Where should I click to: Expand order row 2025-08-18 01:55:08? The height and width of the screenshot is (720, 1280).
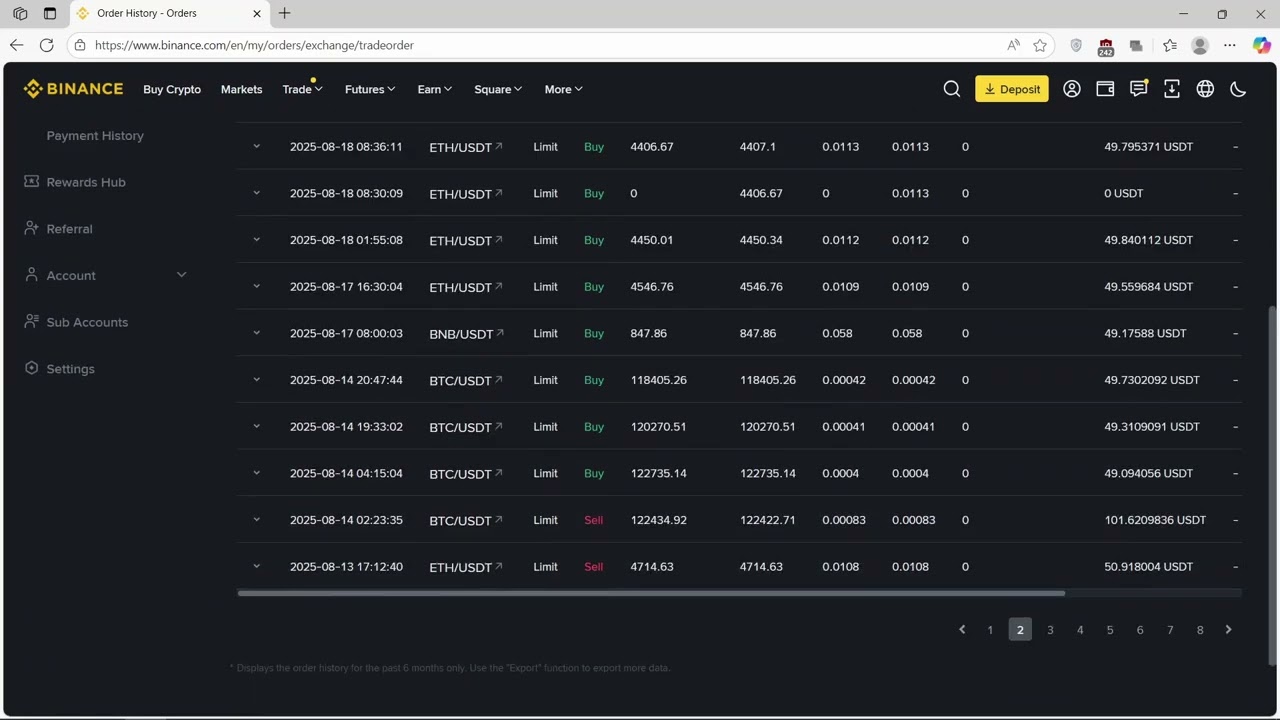pyautogui.click(x=256, y=239)
